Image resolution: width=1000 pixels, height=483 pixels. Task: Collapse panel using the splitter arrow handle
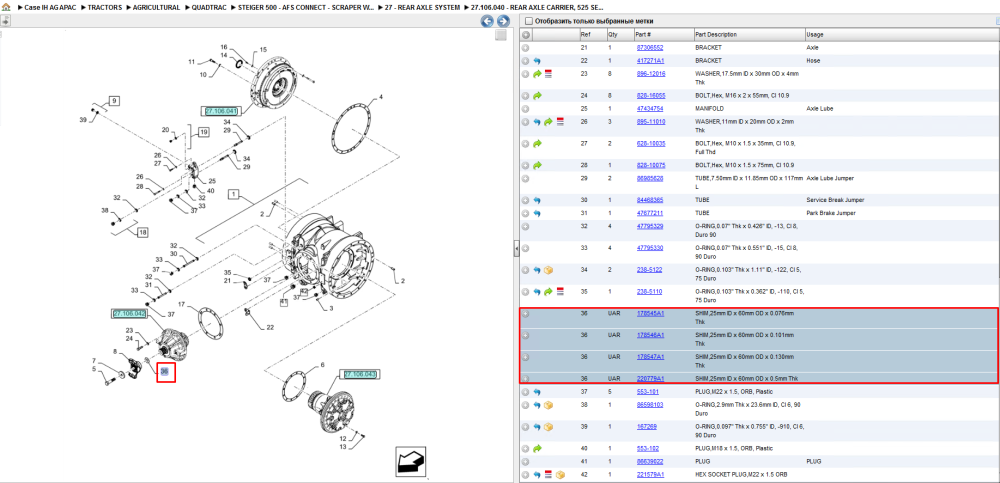click(x=516, y=250)
